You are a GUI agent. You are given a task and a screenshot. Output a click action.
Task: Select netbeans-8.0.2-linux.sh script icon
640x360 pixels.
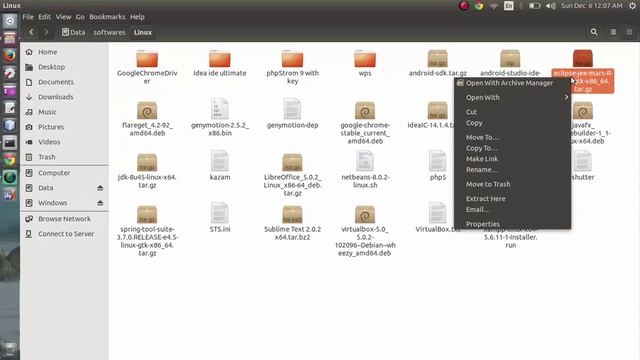[x=365, y=161]
